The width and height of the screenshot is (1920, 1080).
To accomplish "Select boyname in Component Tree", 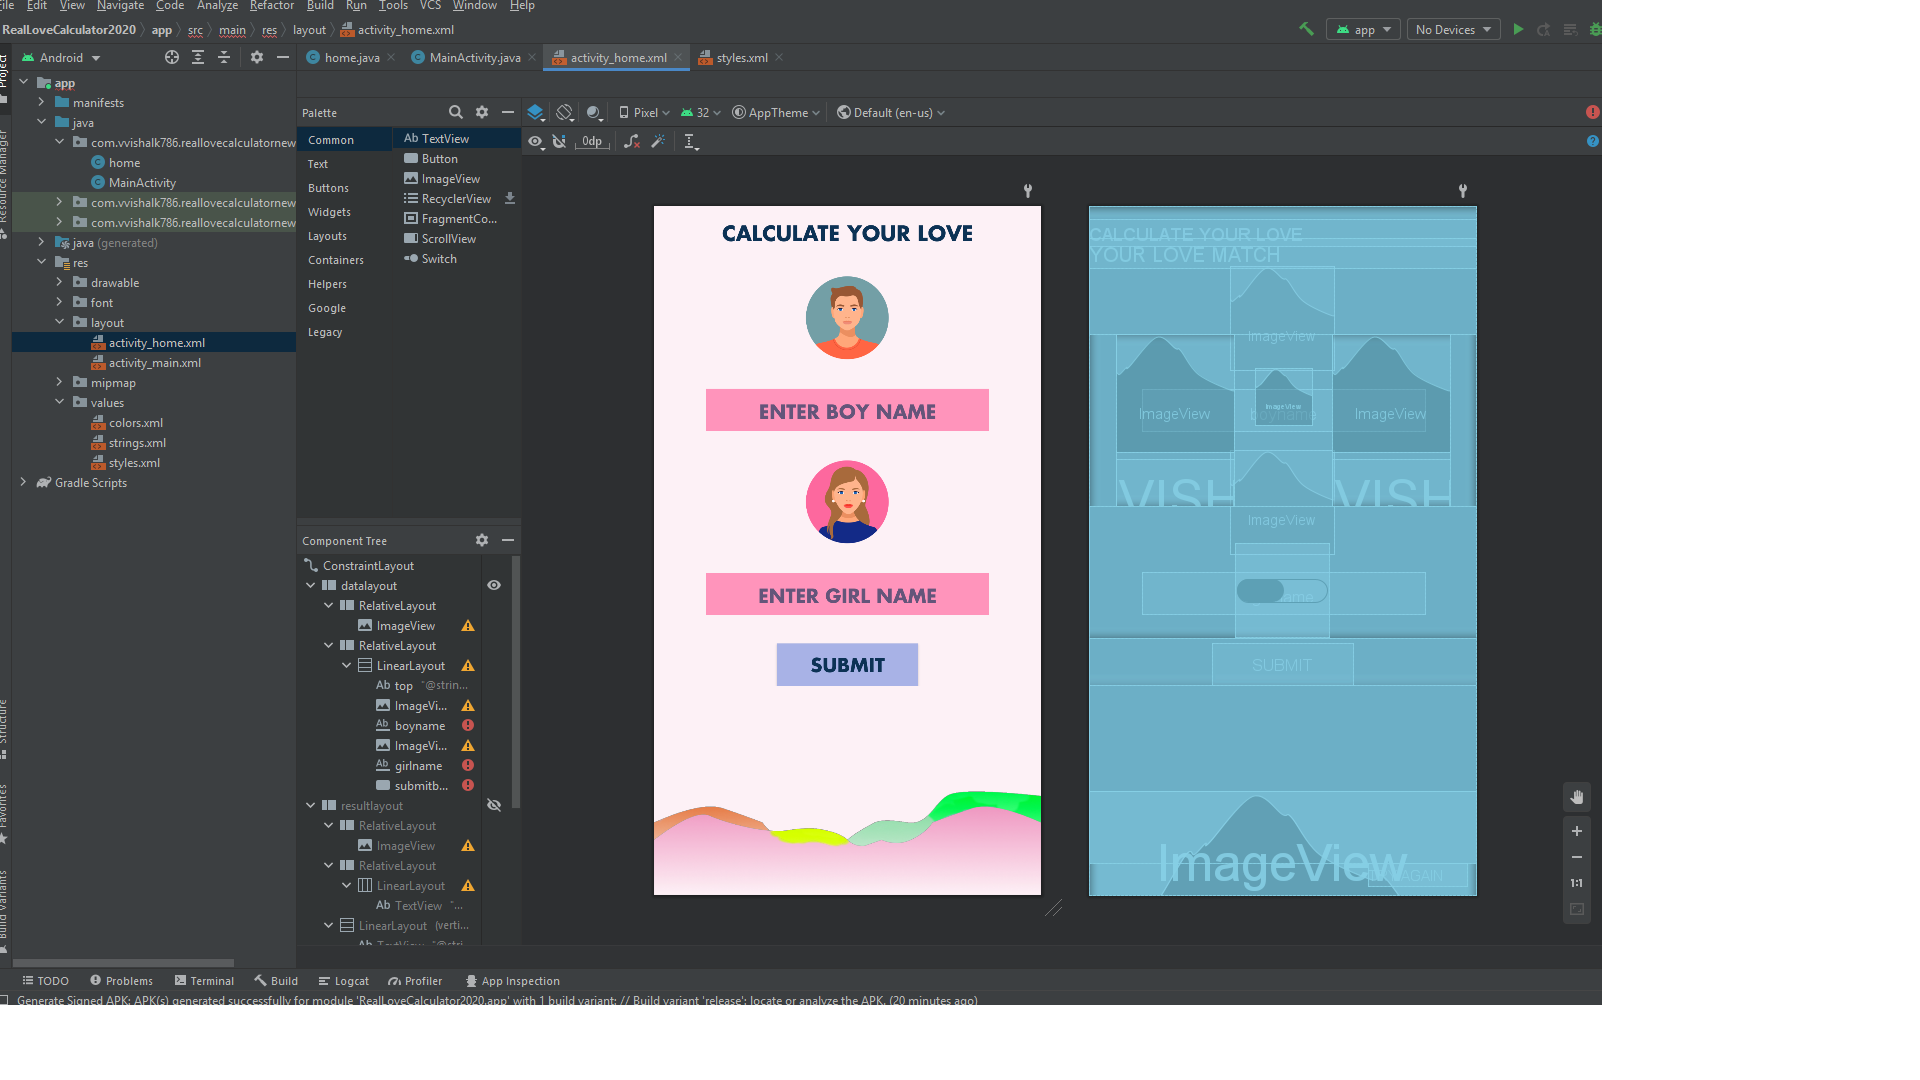I will [x=419, y=725].
